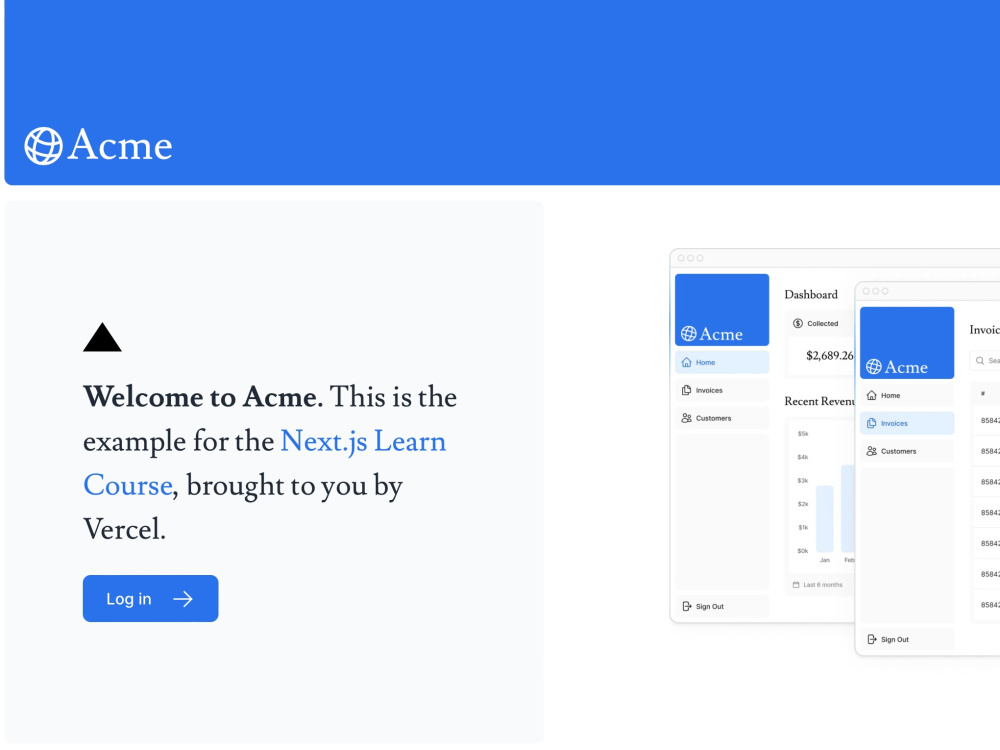The width and height of the screenshot is (1000, 750).
Task: Click the customers people icon in Dashboard mockup
Action: [x=686, y=418]
